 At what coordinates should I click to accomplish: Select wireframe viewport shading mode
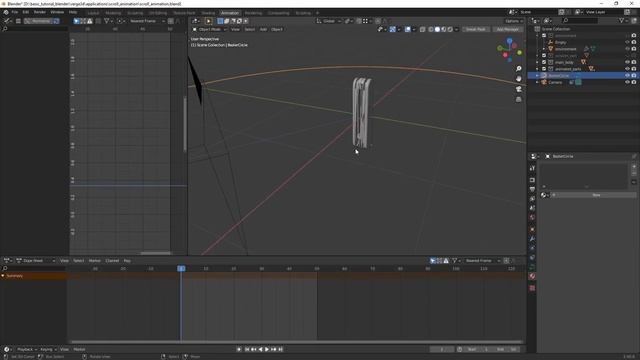pyautogui.click(x=431, y=29)
